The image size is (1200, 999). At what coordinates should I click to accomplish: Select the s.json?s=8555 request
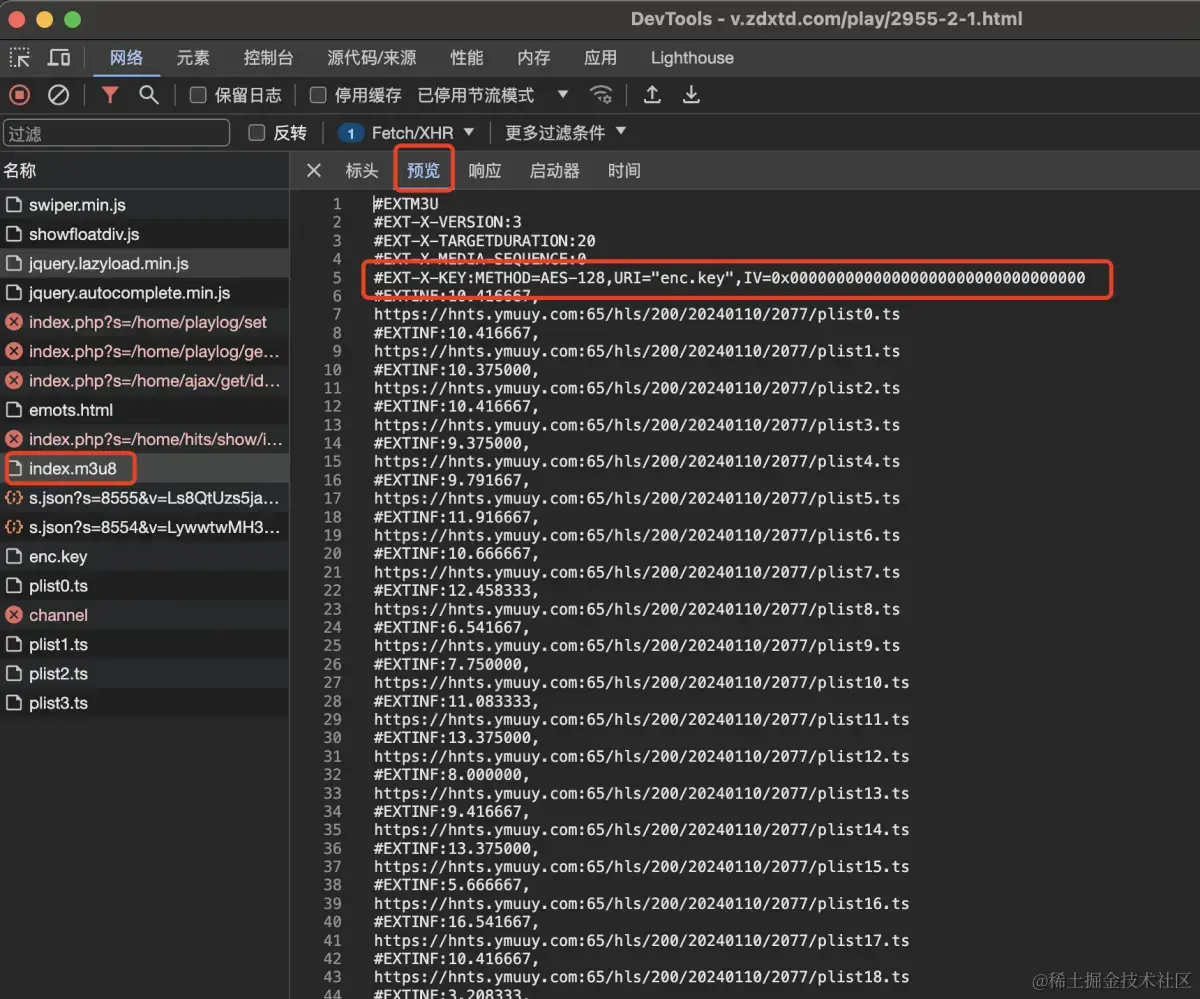click(x=144, y=498)
